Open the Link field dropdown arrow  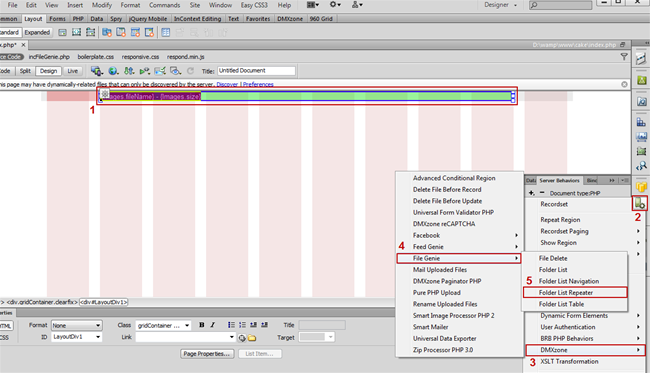(x=232, y=337)
